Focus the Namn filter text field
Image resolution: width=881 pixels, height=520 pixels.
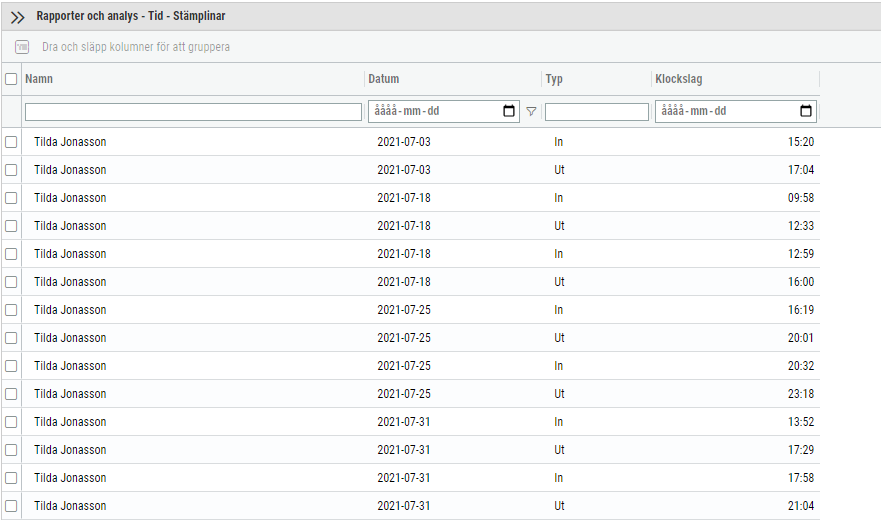[x=193, y=112]
